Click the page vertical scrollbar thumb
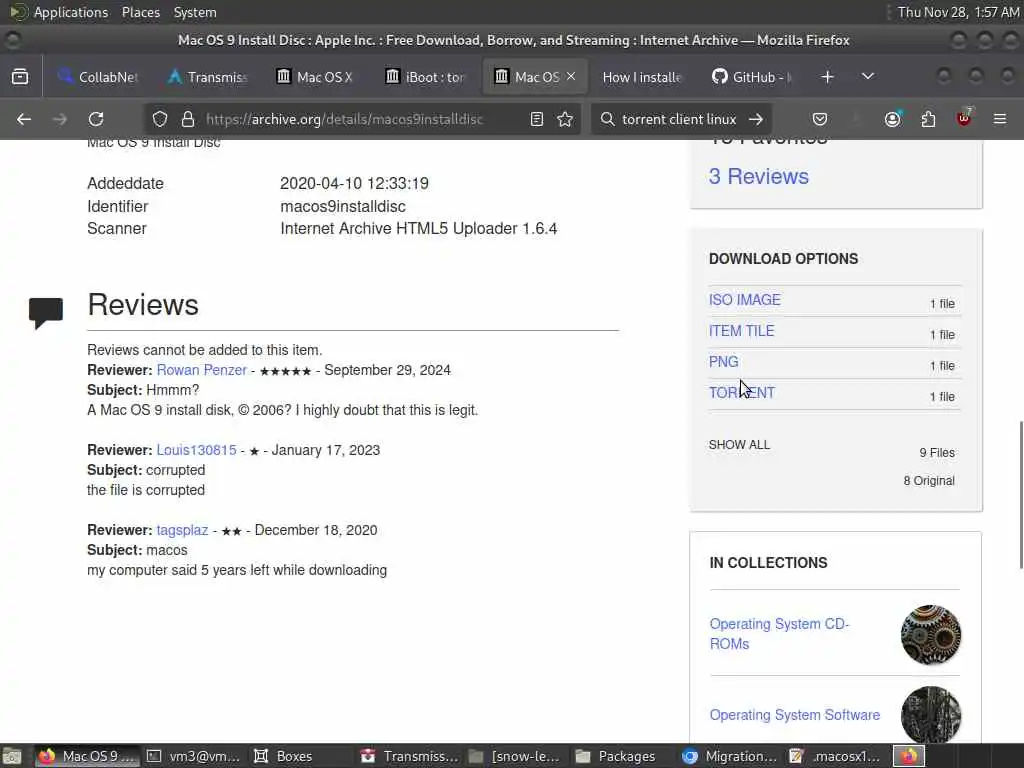 pos(1020,495)
